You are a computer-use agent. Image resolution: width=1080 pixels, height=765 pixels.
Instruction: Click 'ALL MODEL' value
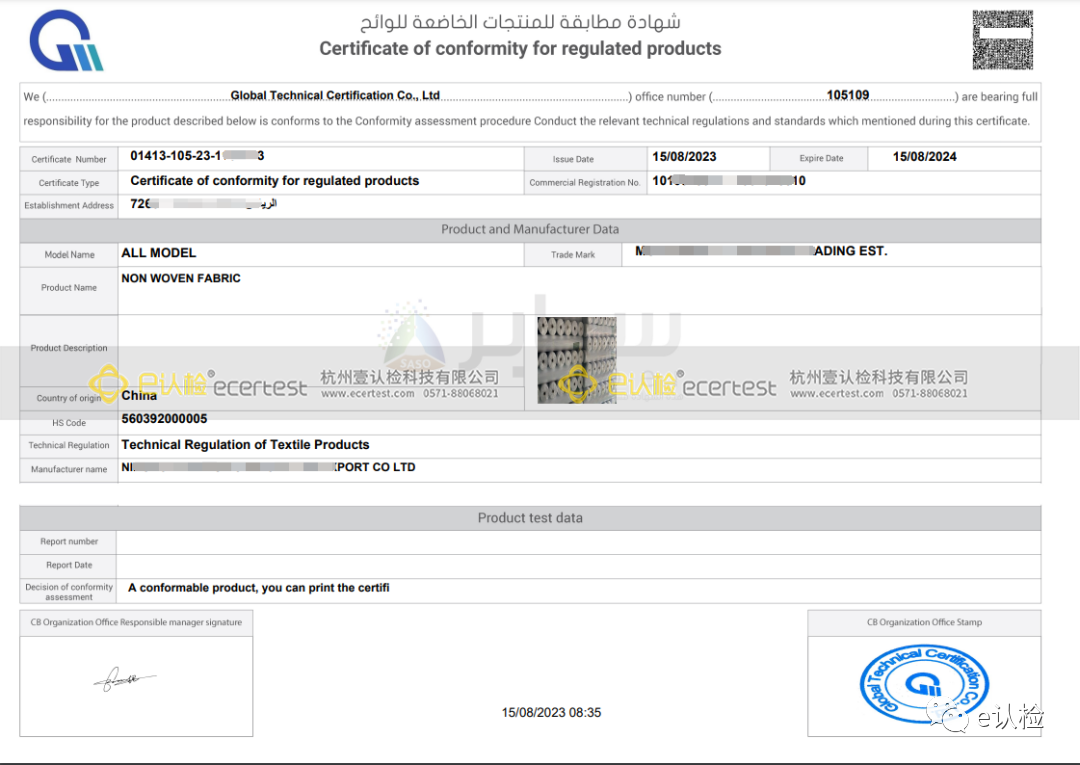coord(158,253)
